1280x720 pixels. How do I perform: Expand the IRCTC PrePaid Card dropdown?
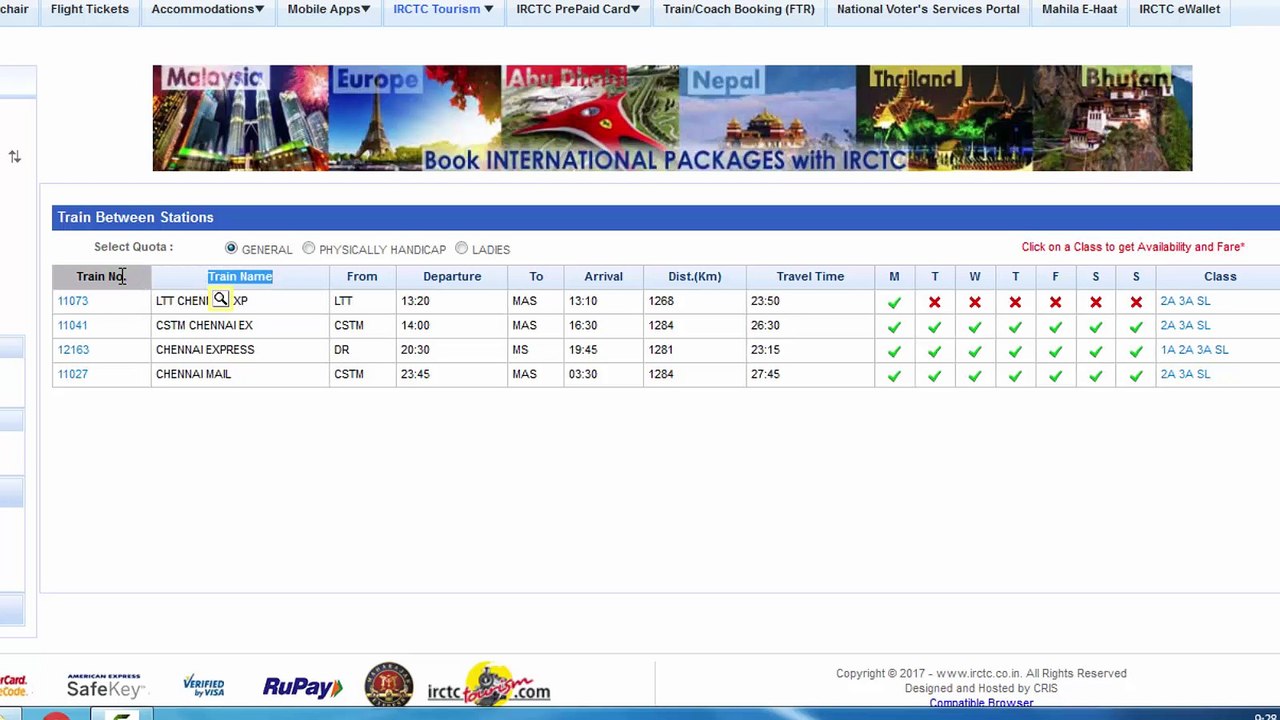578,9
